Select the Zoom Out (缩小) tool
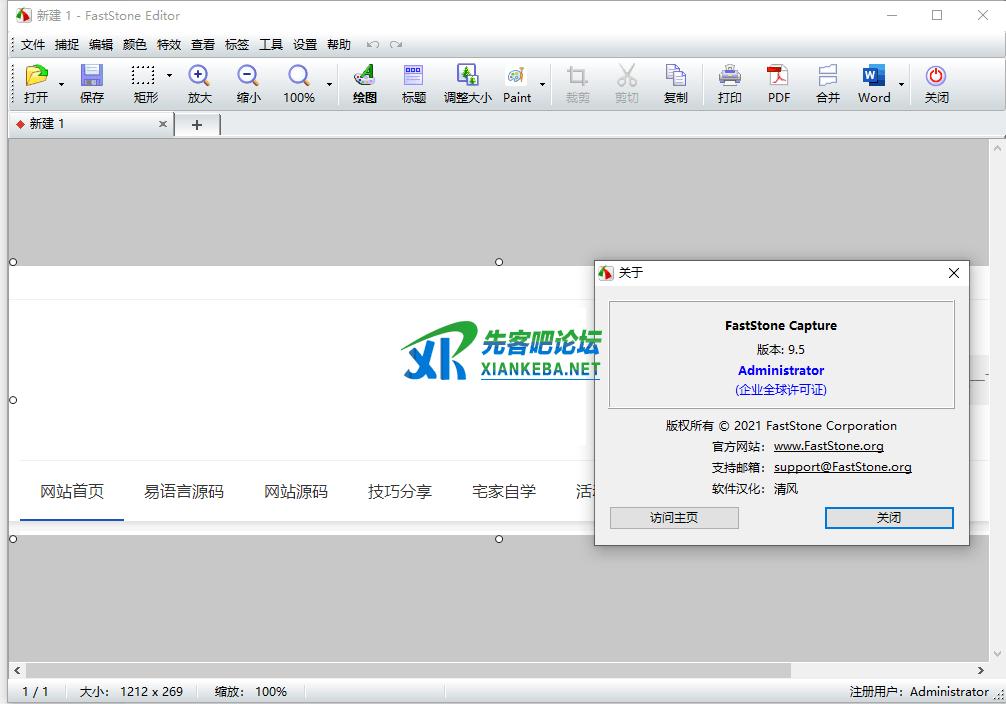 pyautogui.click(x=248, y=76)
